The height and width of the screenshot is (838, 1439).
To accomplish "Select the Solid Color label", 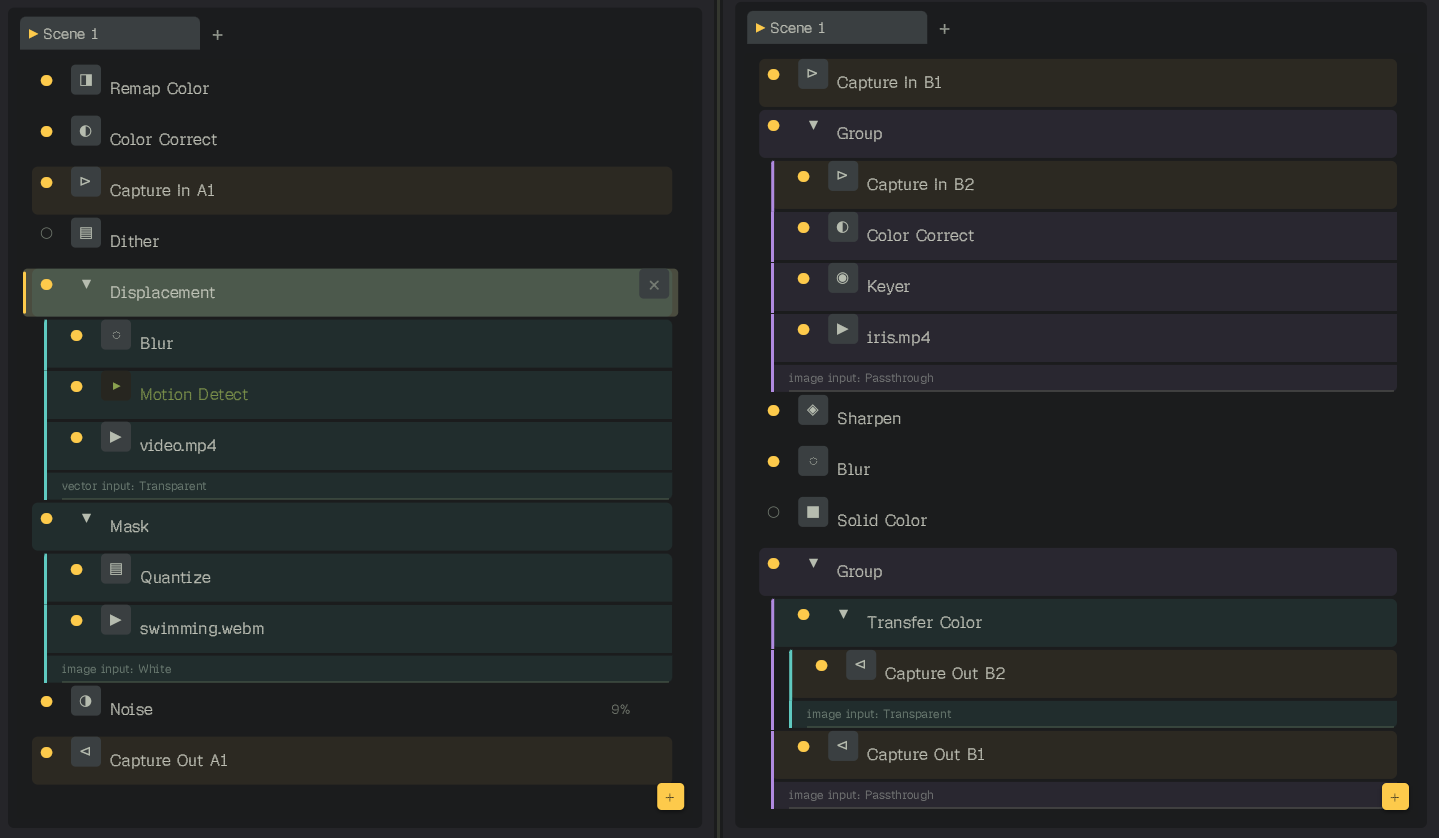I will click(x=882, y=520).
